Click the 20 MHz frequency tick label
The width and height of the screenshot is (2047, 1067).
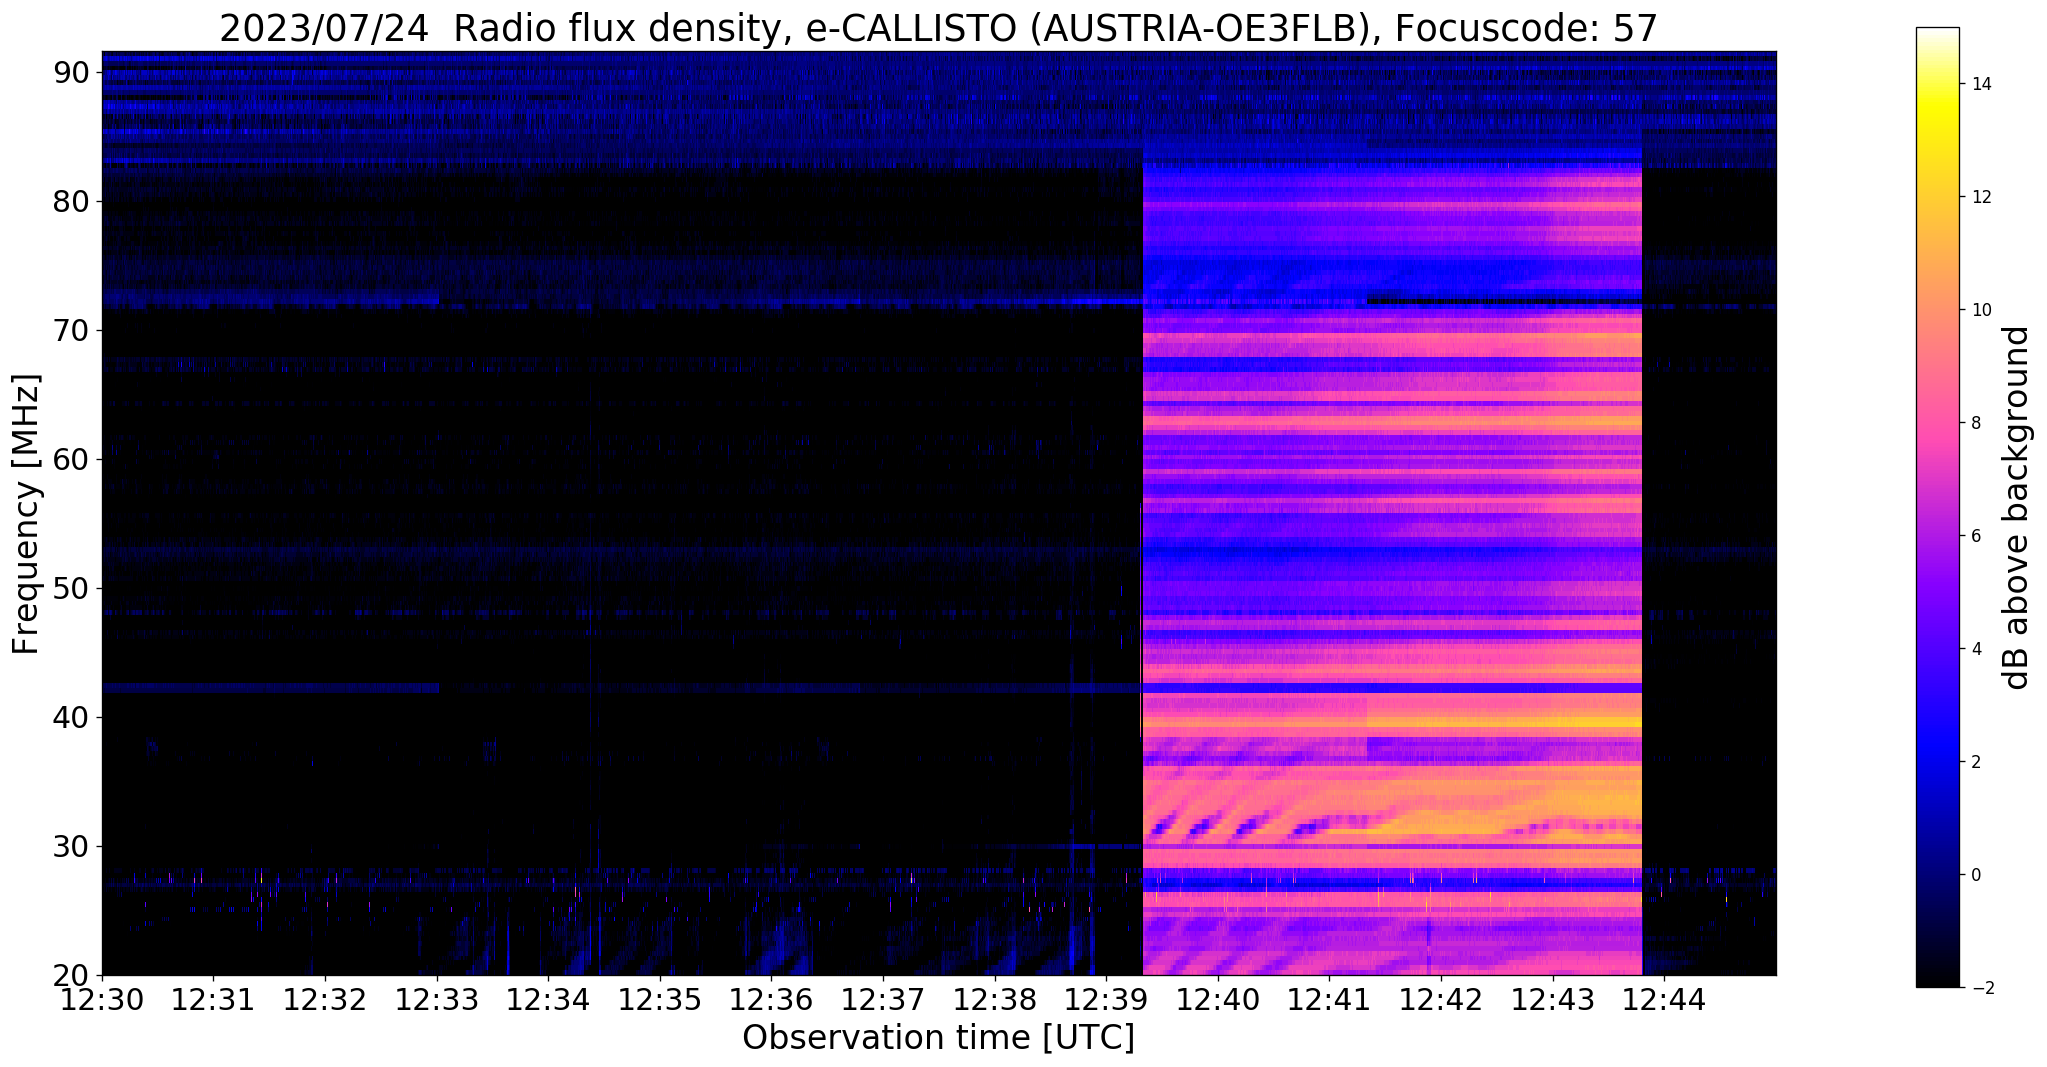[73, 975]
